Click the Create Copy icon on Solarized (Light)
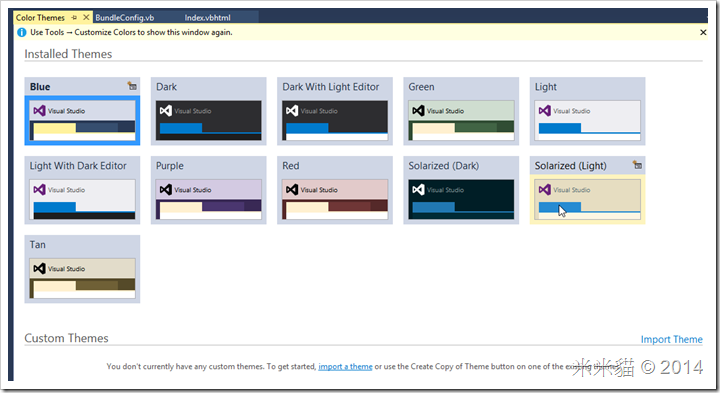This screenshot has width=720, height=393. [637, 165]
